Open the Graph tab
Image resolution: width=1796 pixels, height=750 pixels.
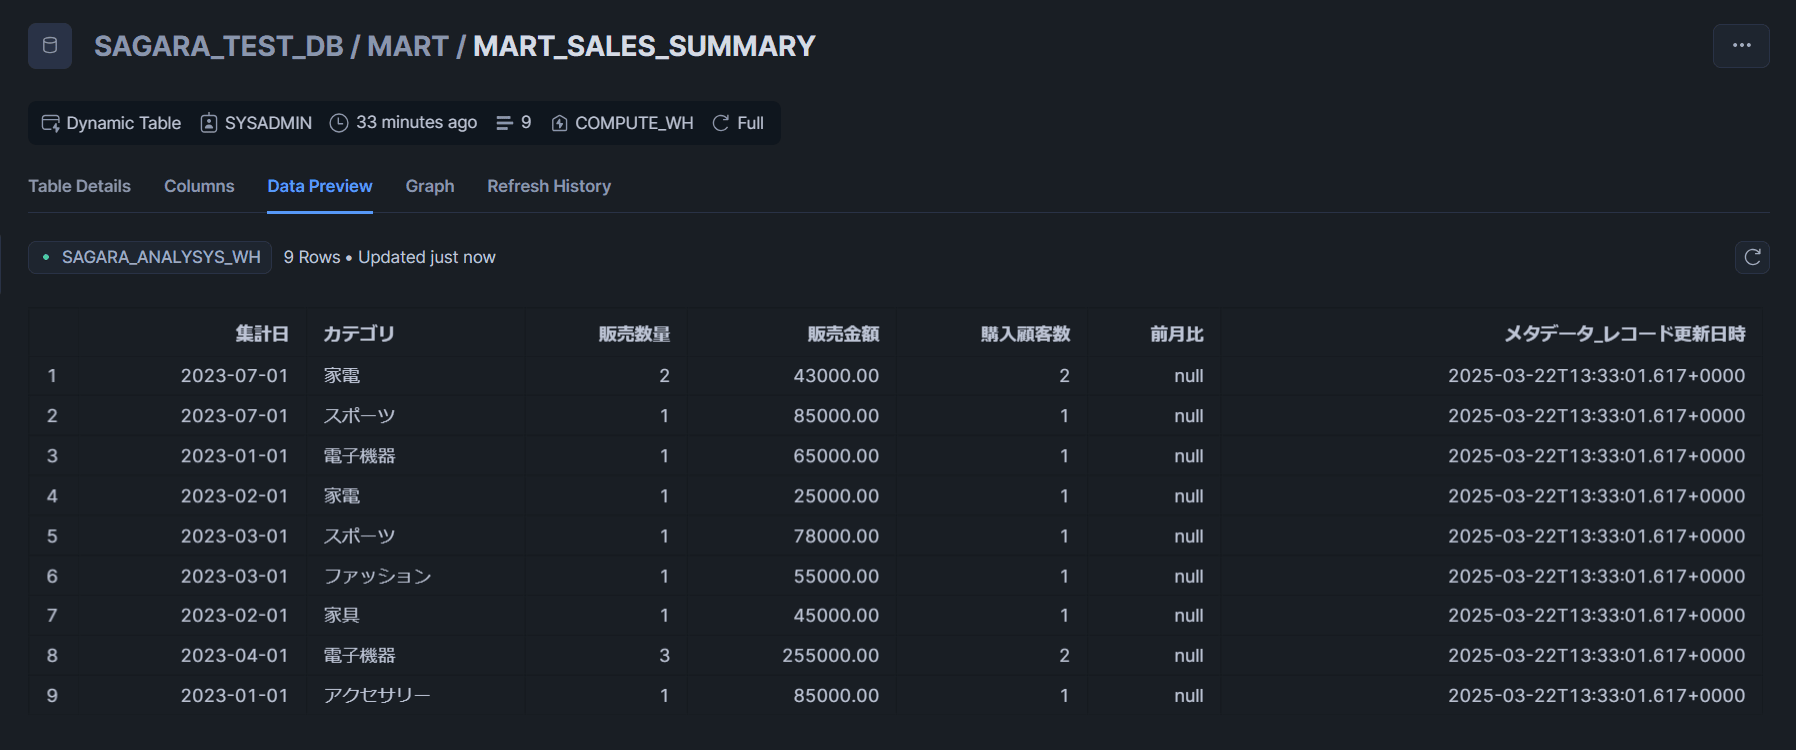click(430, 186)
